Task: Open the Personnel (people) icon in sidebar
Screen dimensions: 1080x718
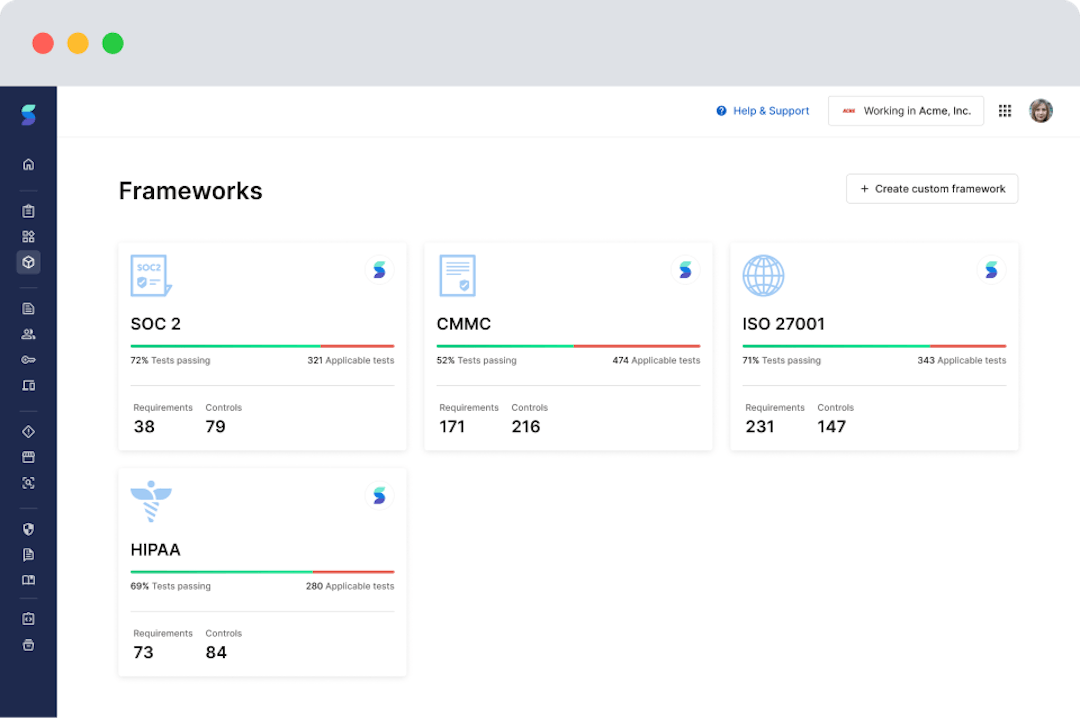Action: point(28,333)
